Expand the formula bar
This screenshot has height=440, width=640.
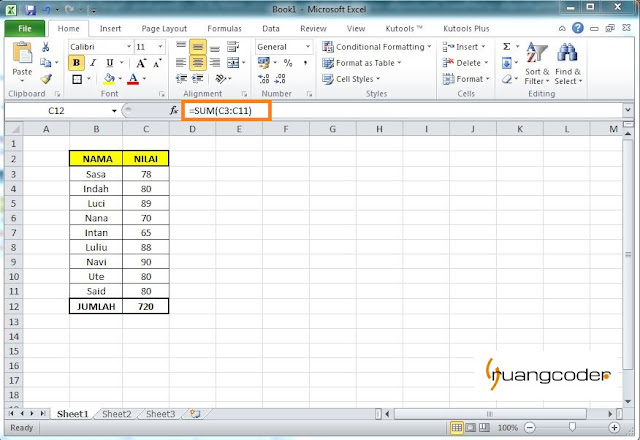pos(627,110)
